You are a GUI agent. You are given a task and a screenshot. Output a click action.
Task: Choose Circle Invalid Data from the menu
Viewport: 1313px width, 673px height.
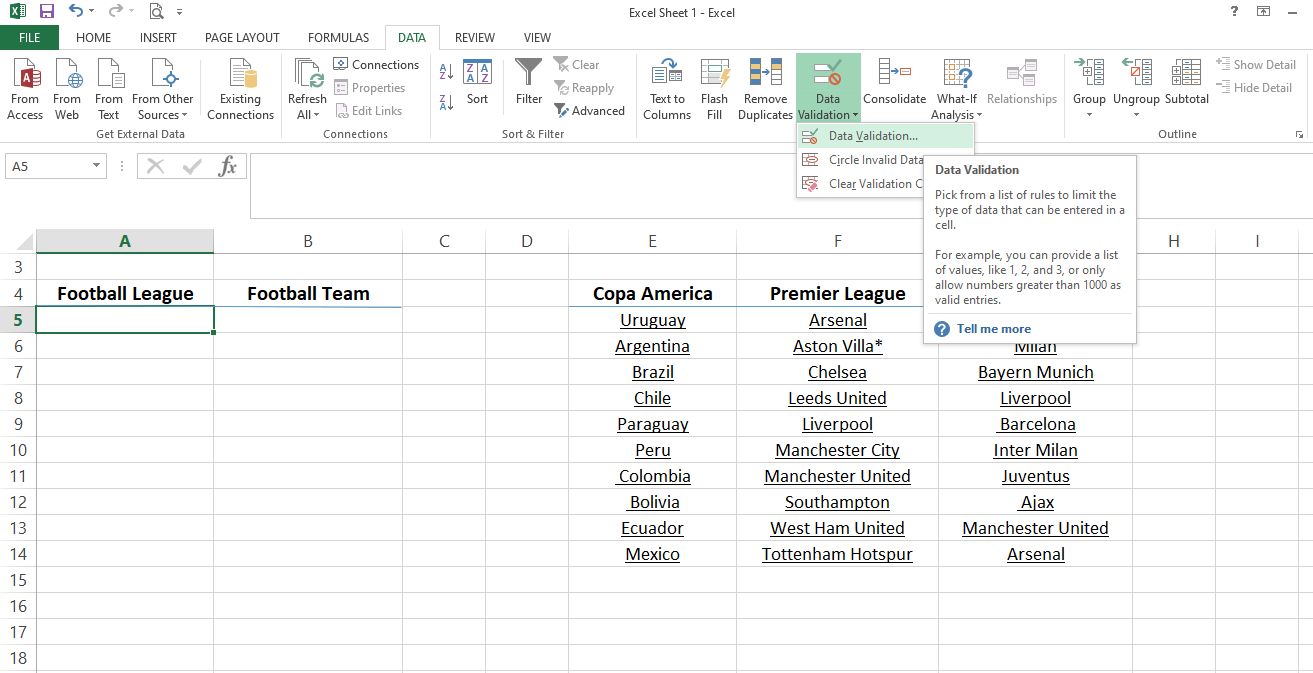click(x=874, y=159)
